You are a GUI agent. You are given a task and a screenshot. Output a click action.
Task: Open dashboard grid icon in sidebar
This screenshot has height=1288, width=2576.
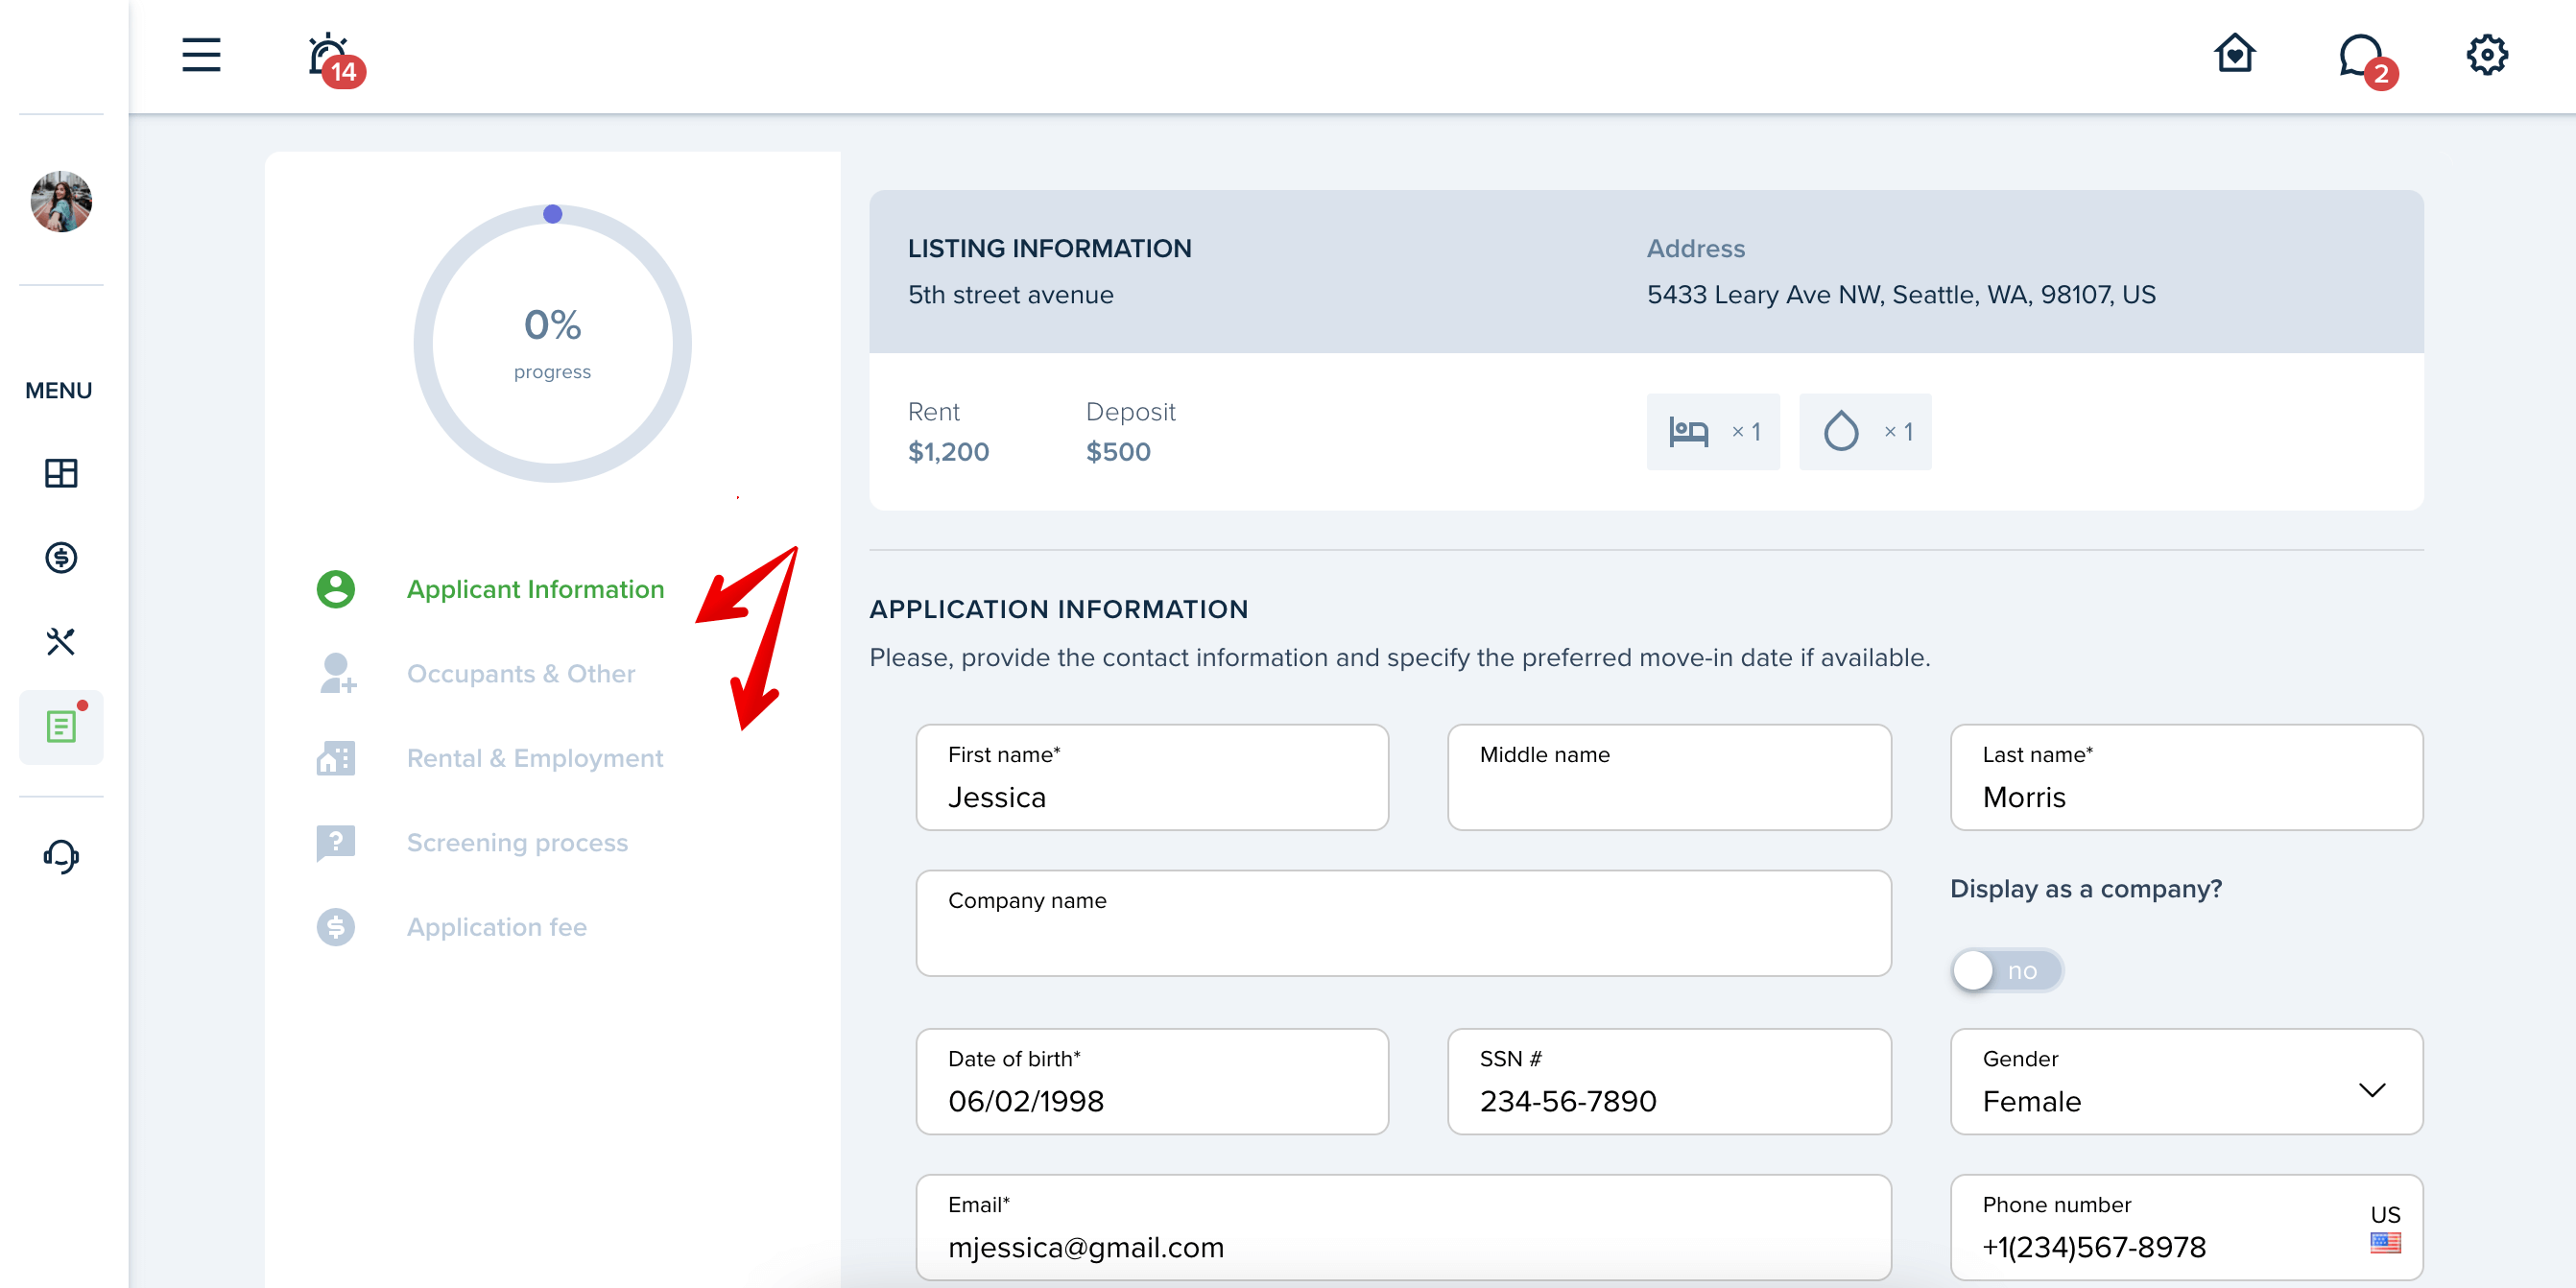coord(61,473)
